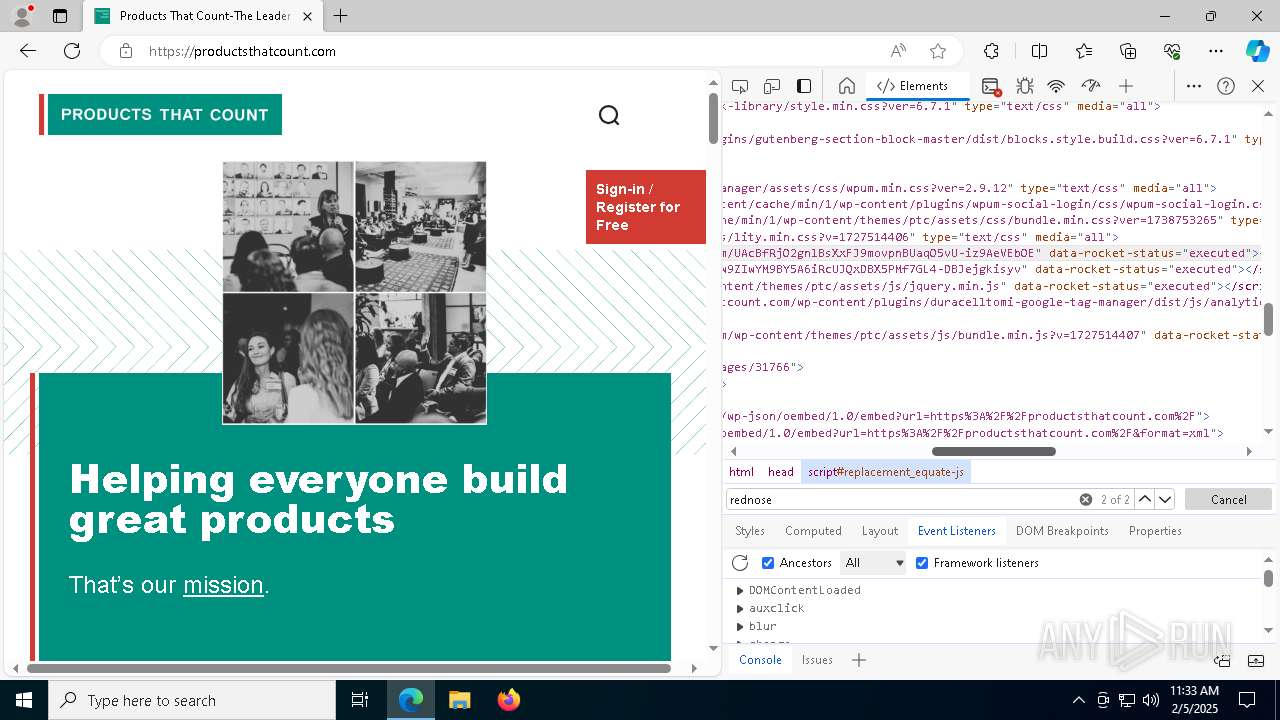
Task: Refresh the browser page
Action: coord(72,51)
